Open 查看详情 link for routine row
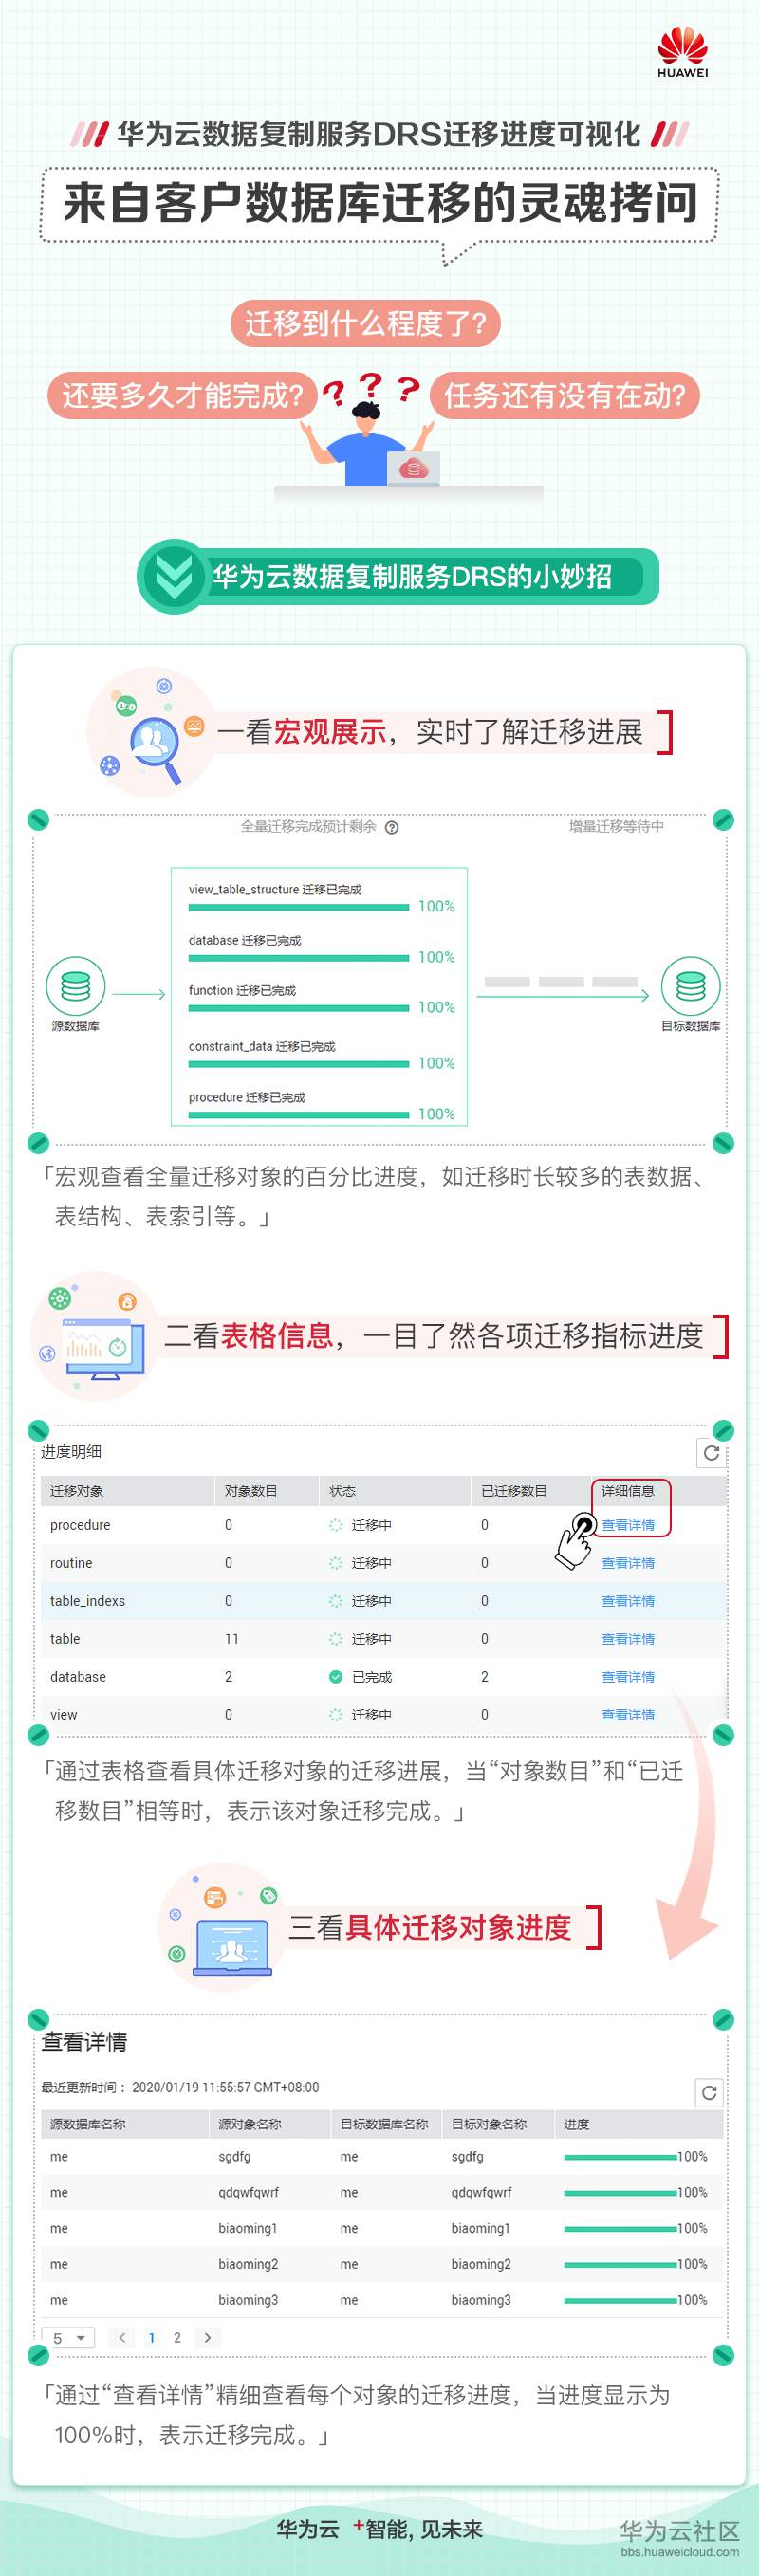Screen dimensions: 759x2576 click(628, 1563)
